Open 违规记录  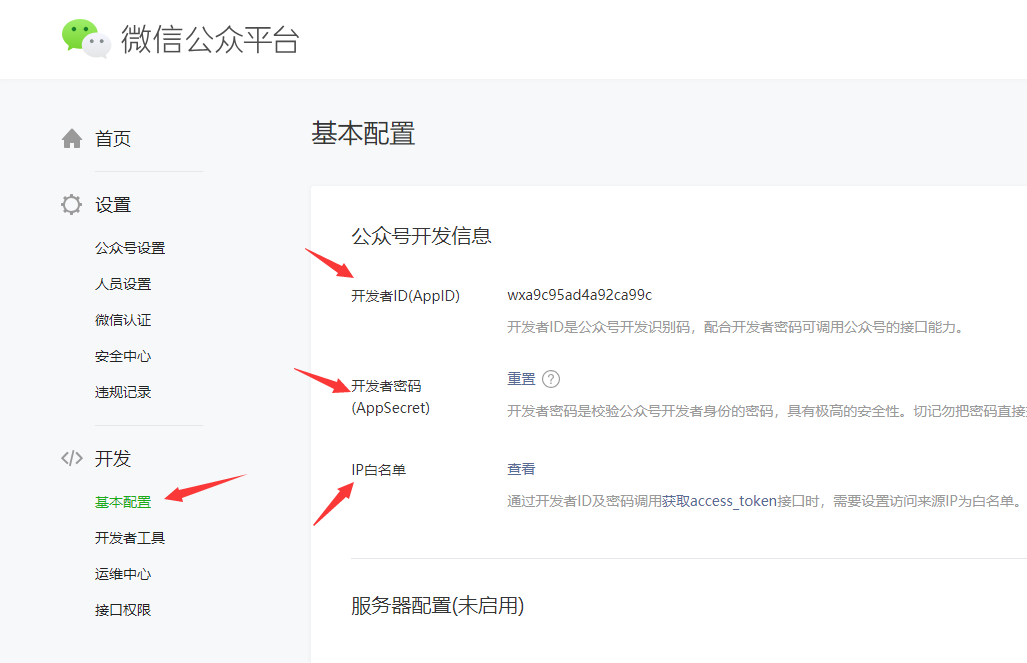(x=125, y=391)
